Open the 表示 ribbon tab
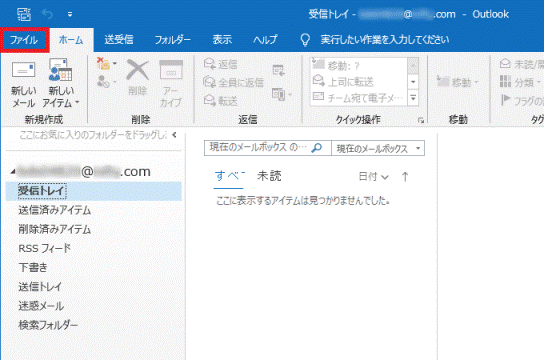 pyautogui.click(x=222, y=40)
